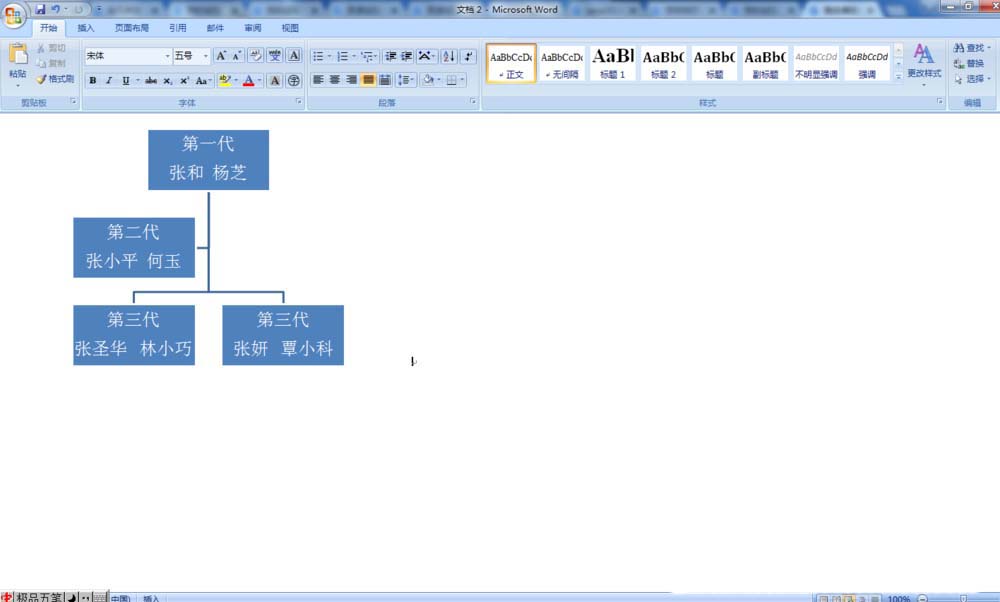Apply subscript formatting
Screen dimensions: 1000x602
coord(168,80)
